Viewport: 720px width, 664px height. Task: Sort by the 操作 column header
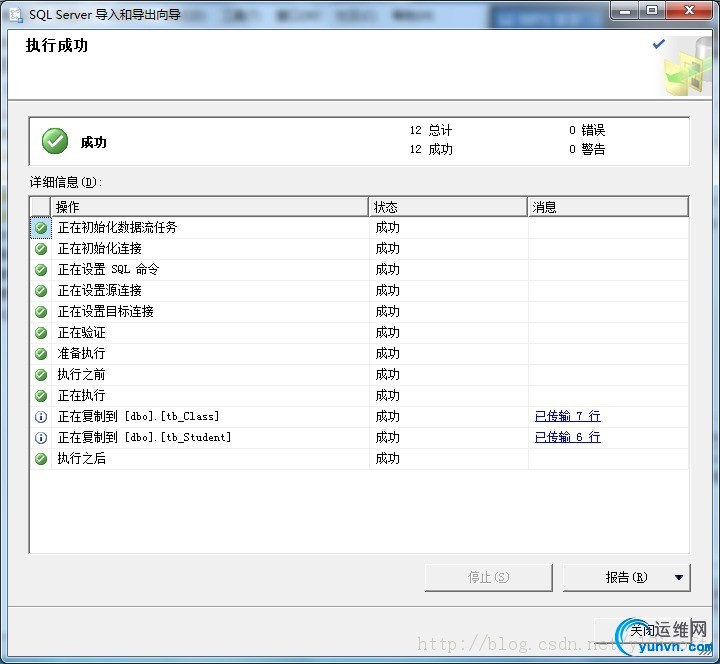click(209, 207)
